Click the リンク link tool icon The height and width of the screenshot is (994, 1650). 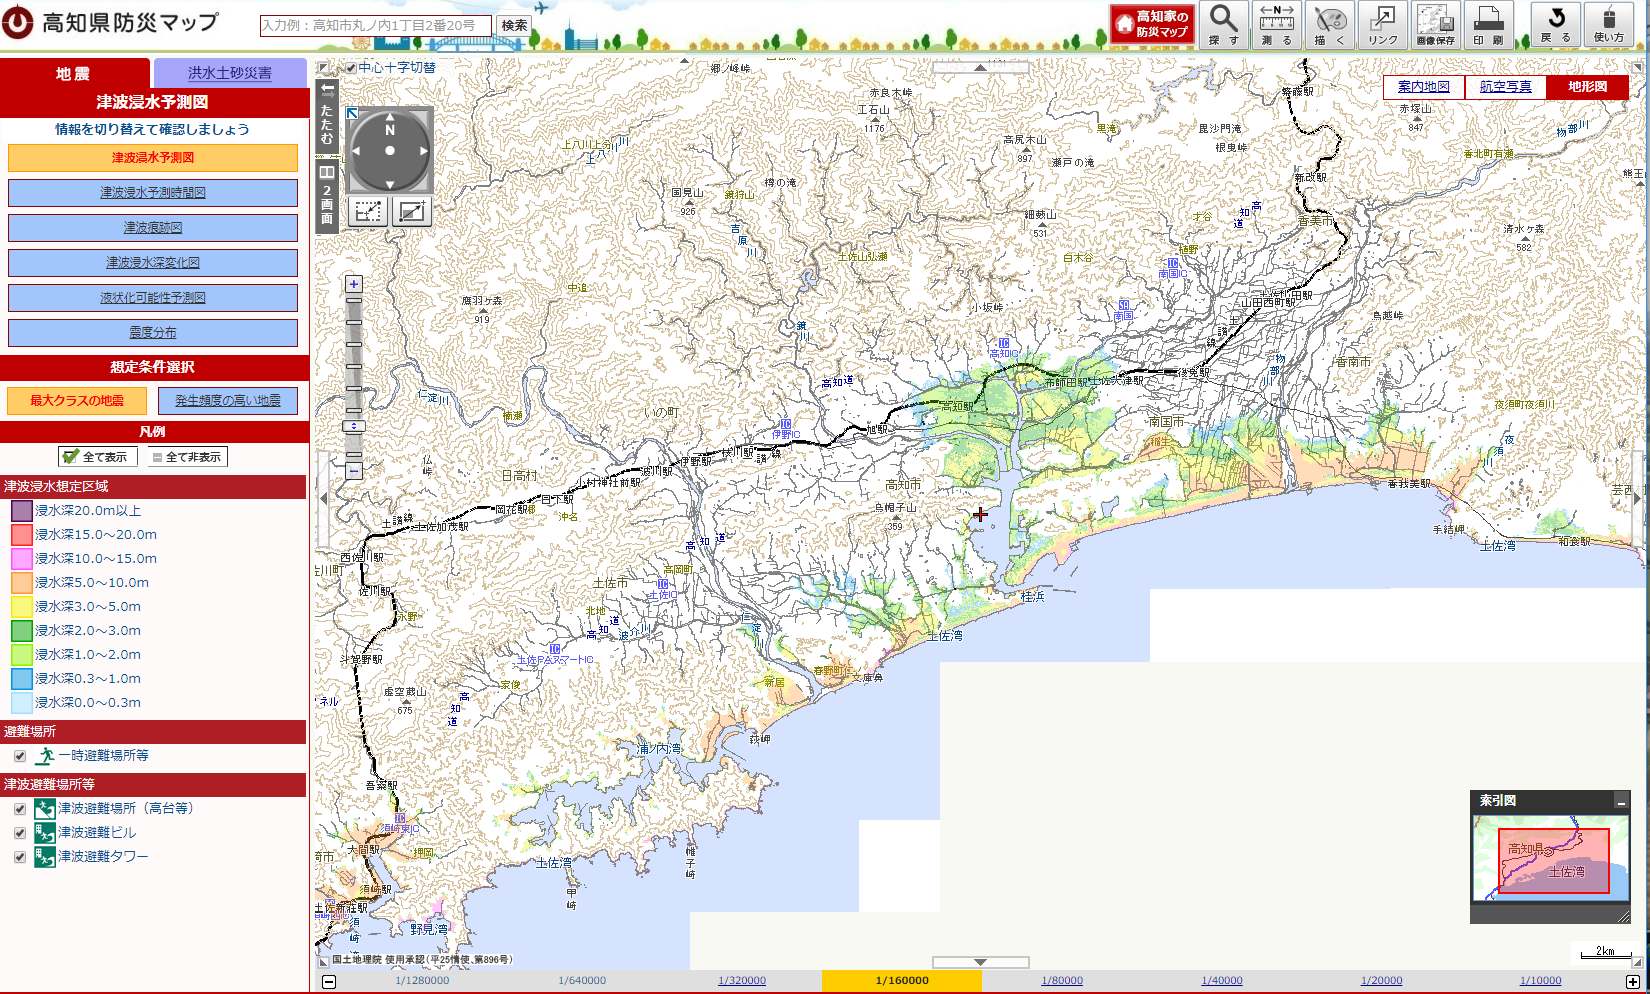(x=1383, y=24)
